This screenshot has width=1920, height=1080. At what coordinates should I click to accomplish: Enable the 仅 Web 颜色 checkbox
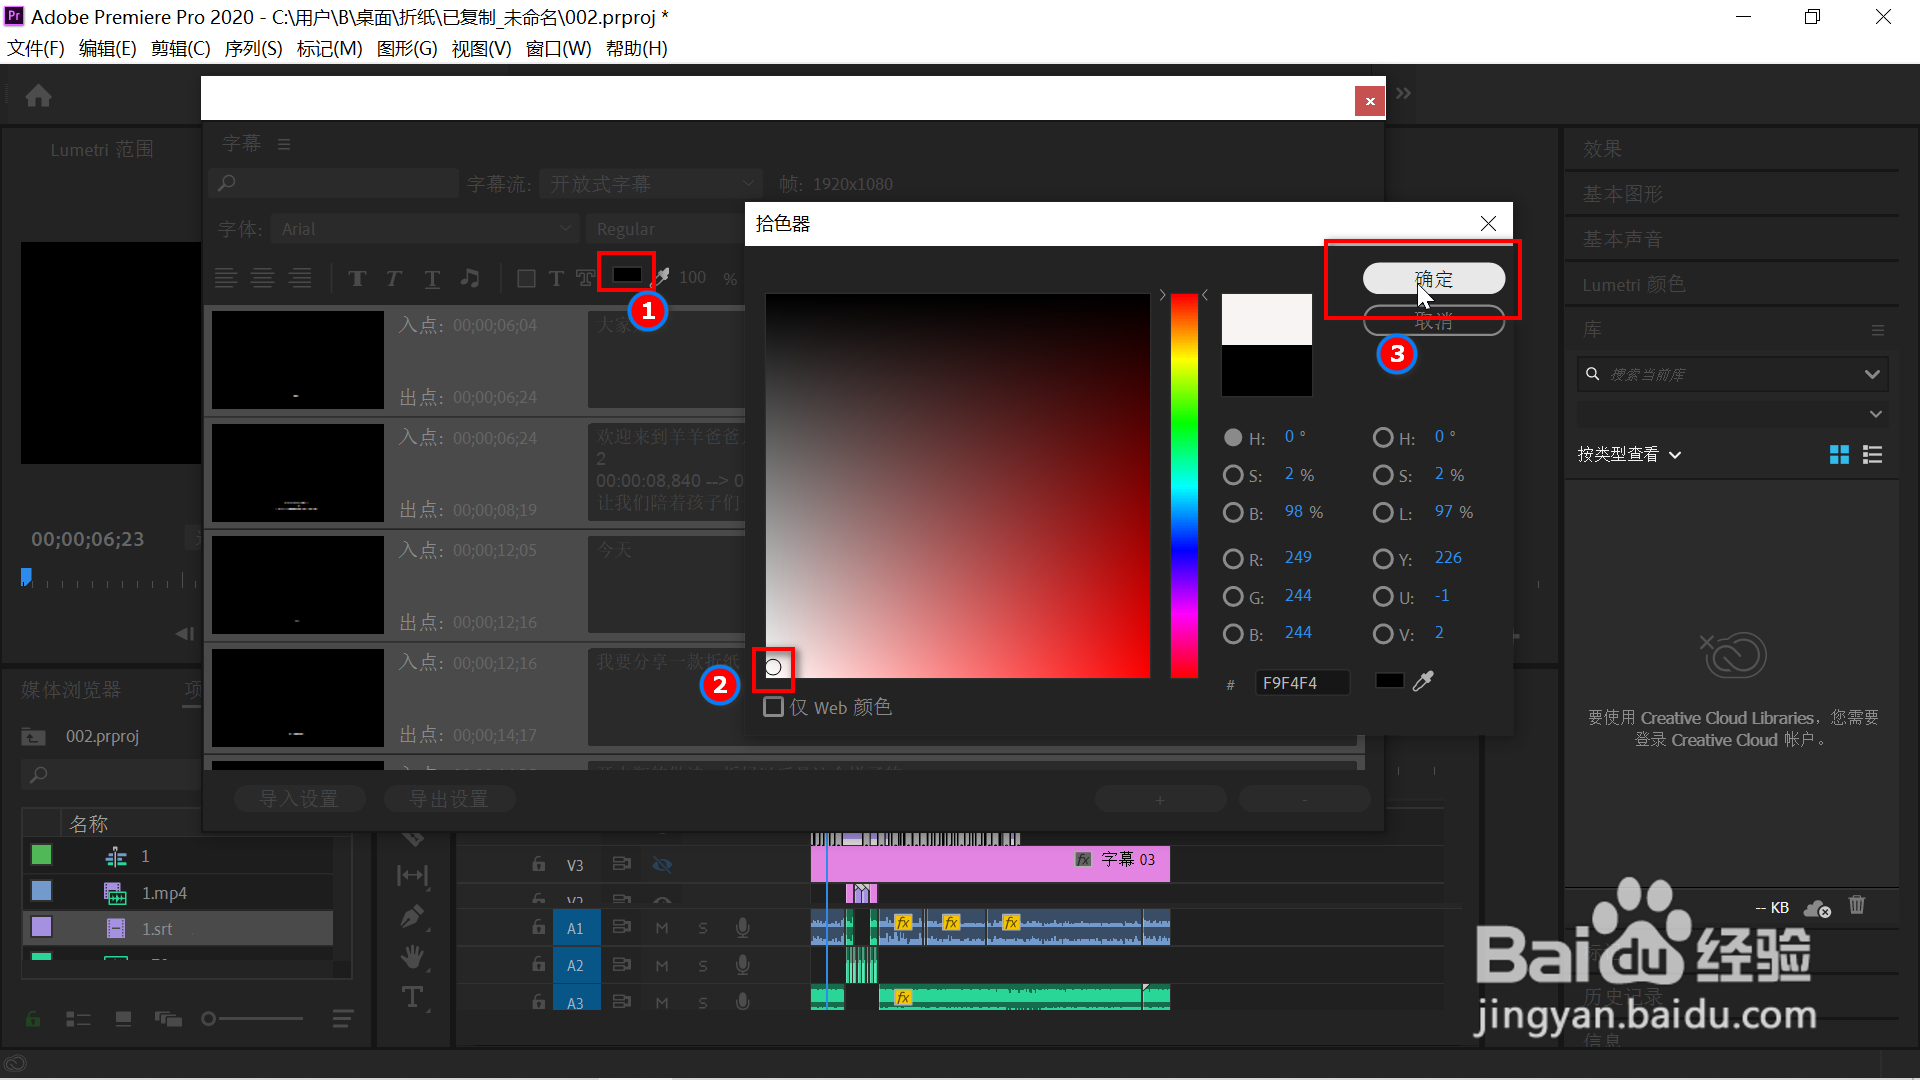(x=773, y=707)
